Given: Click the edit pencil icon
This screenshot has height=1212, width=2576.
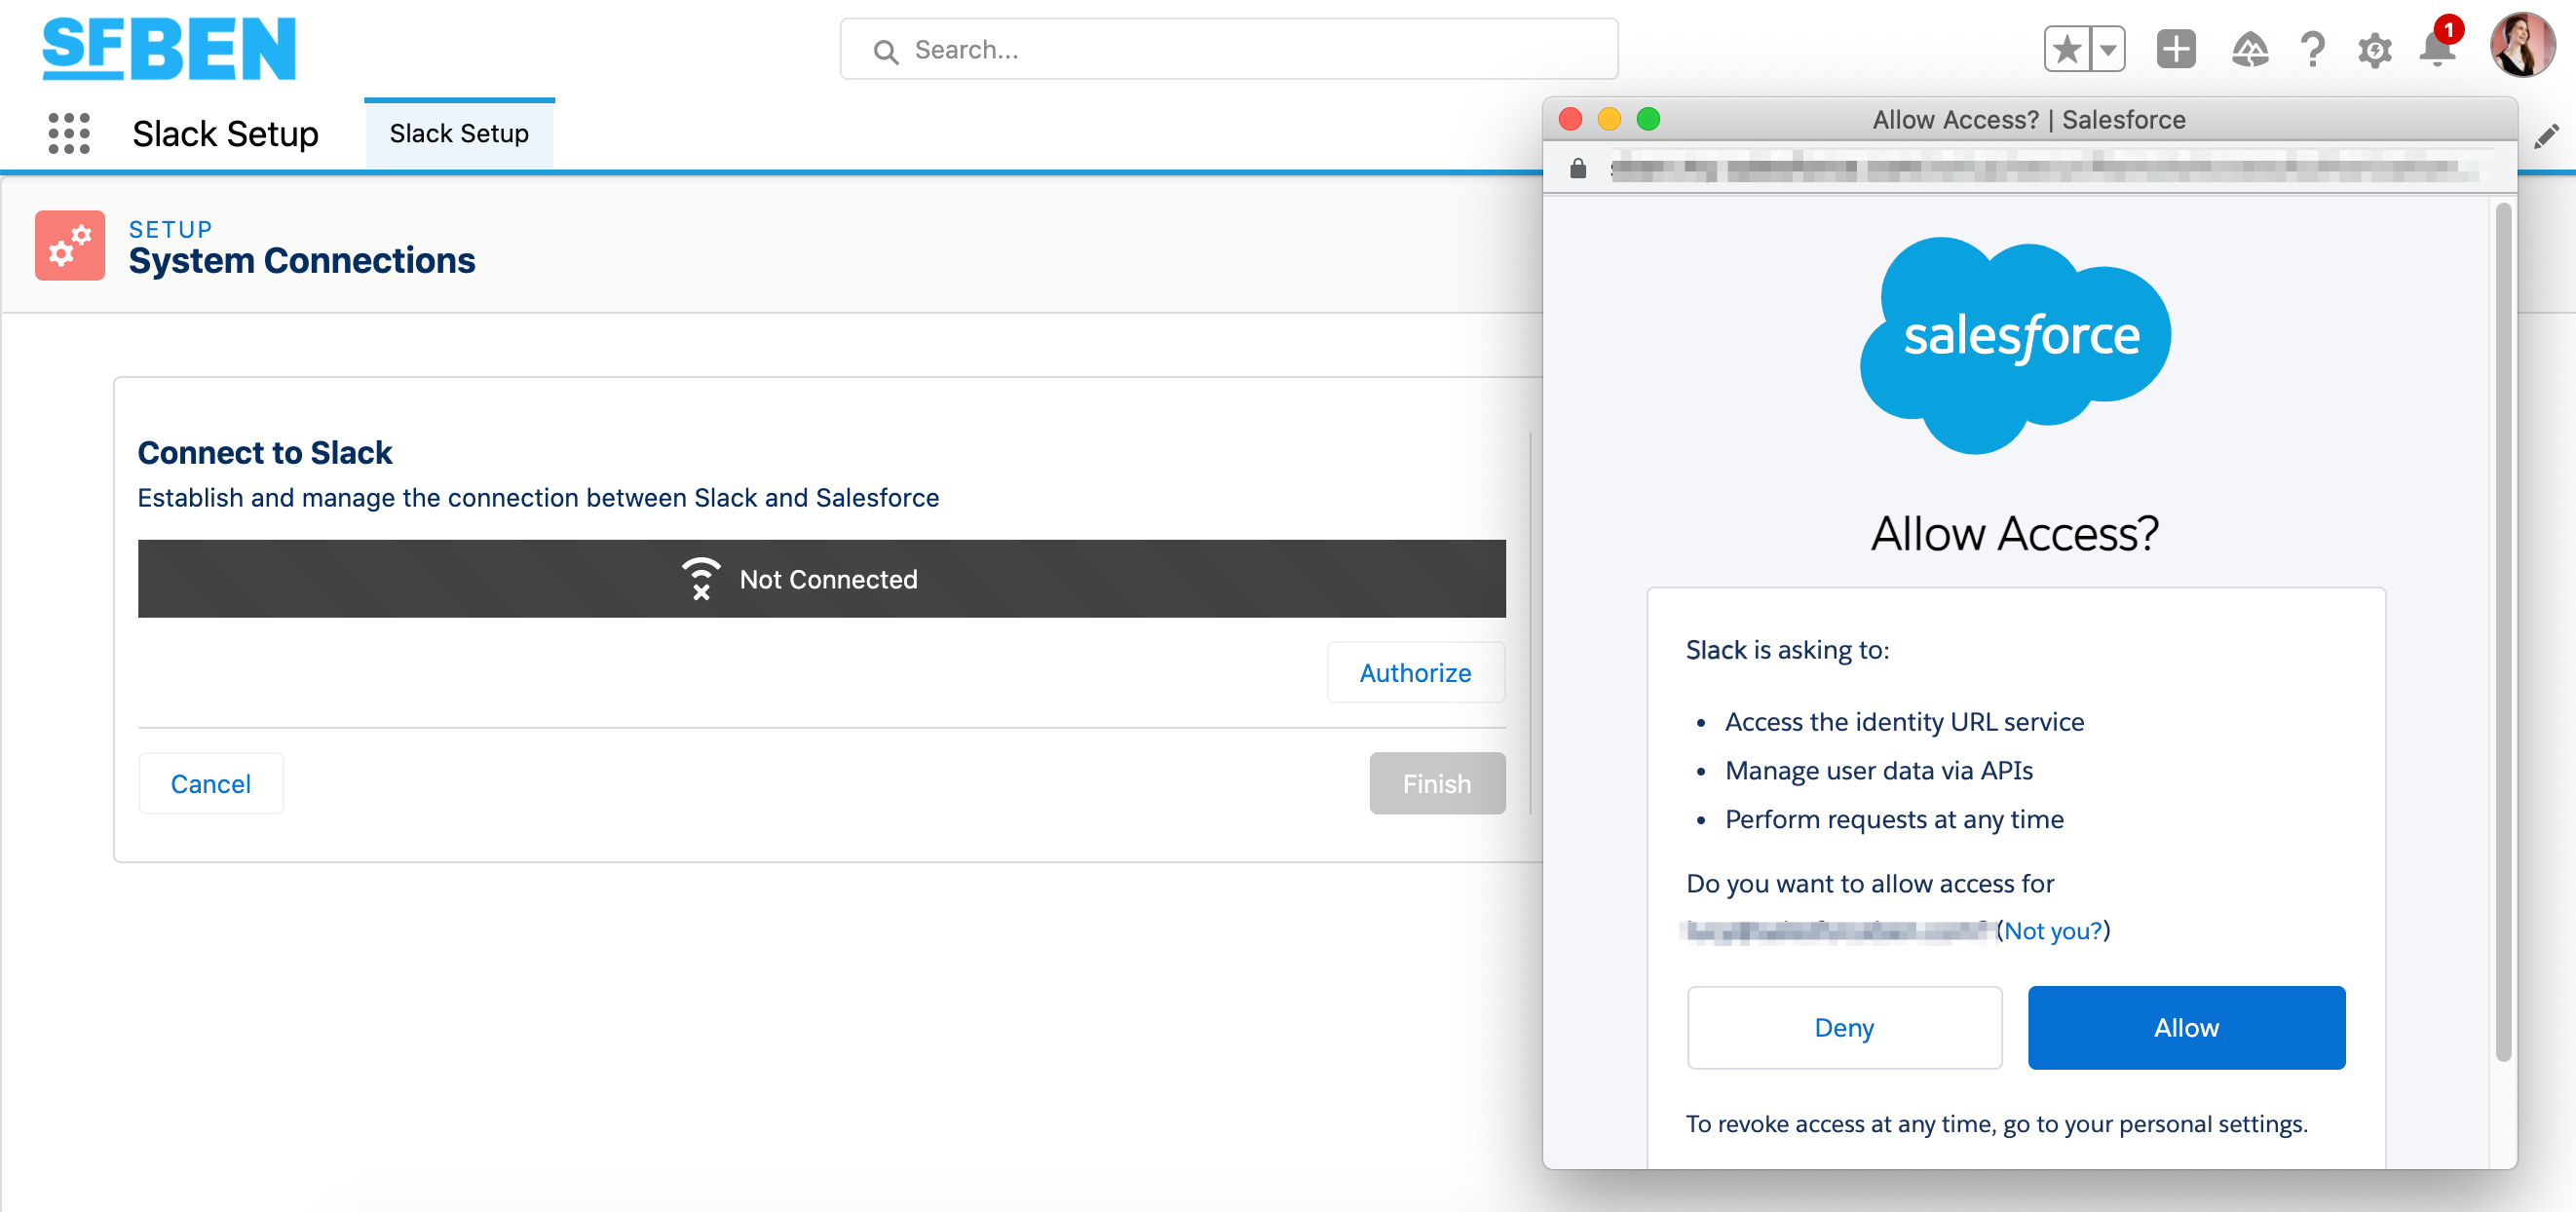Looking at the screenshot, I should point(2546,136).
